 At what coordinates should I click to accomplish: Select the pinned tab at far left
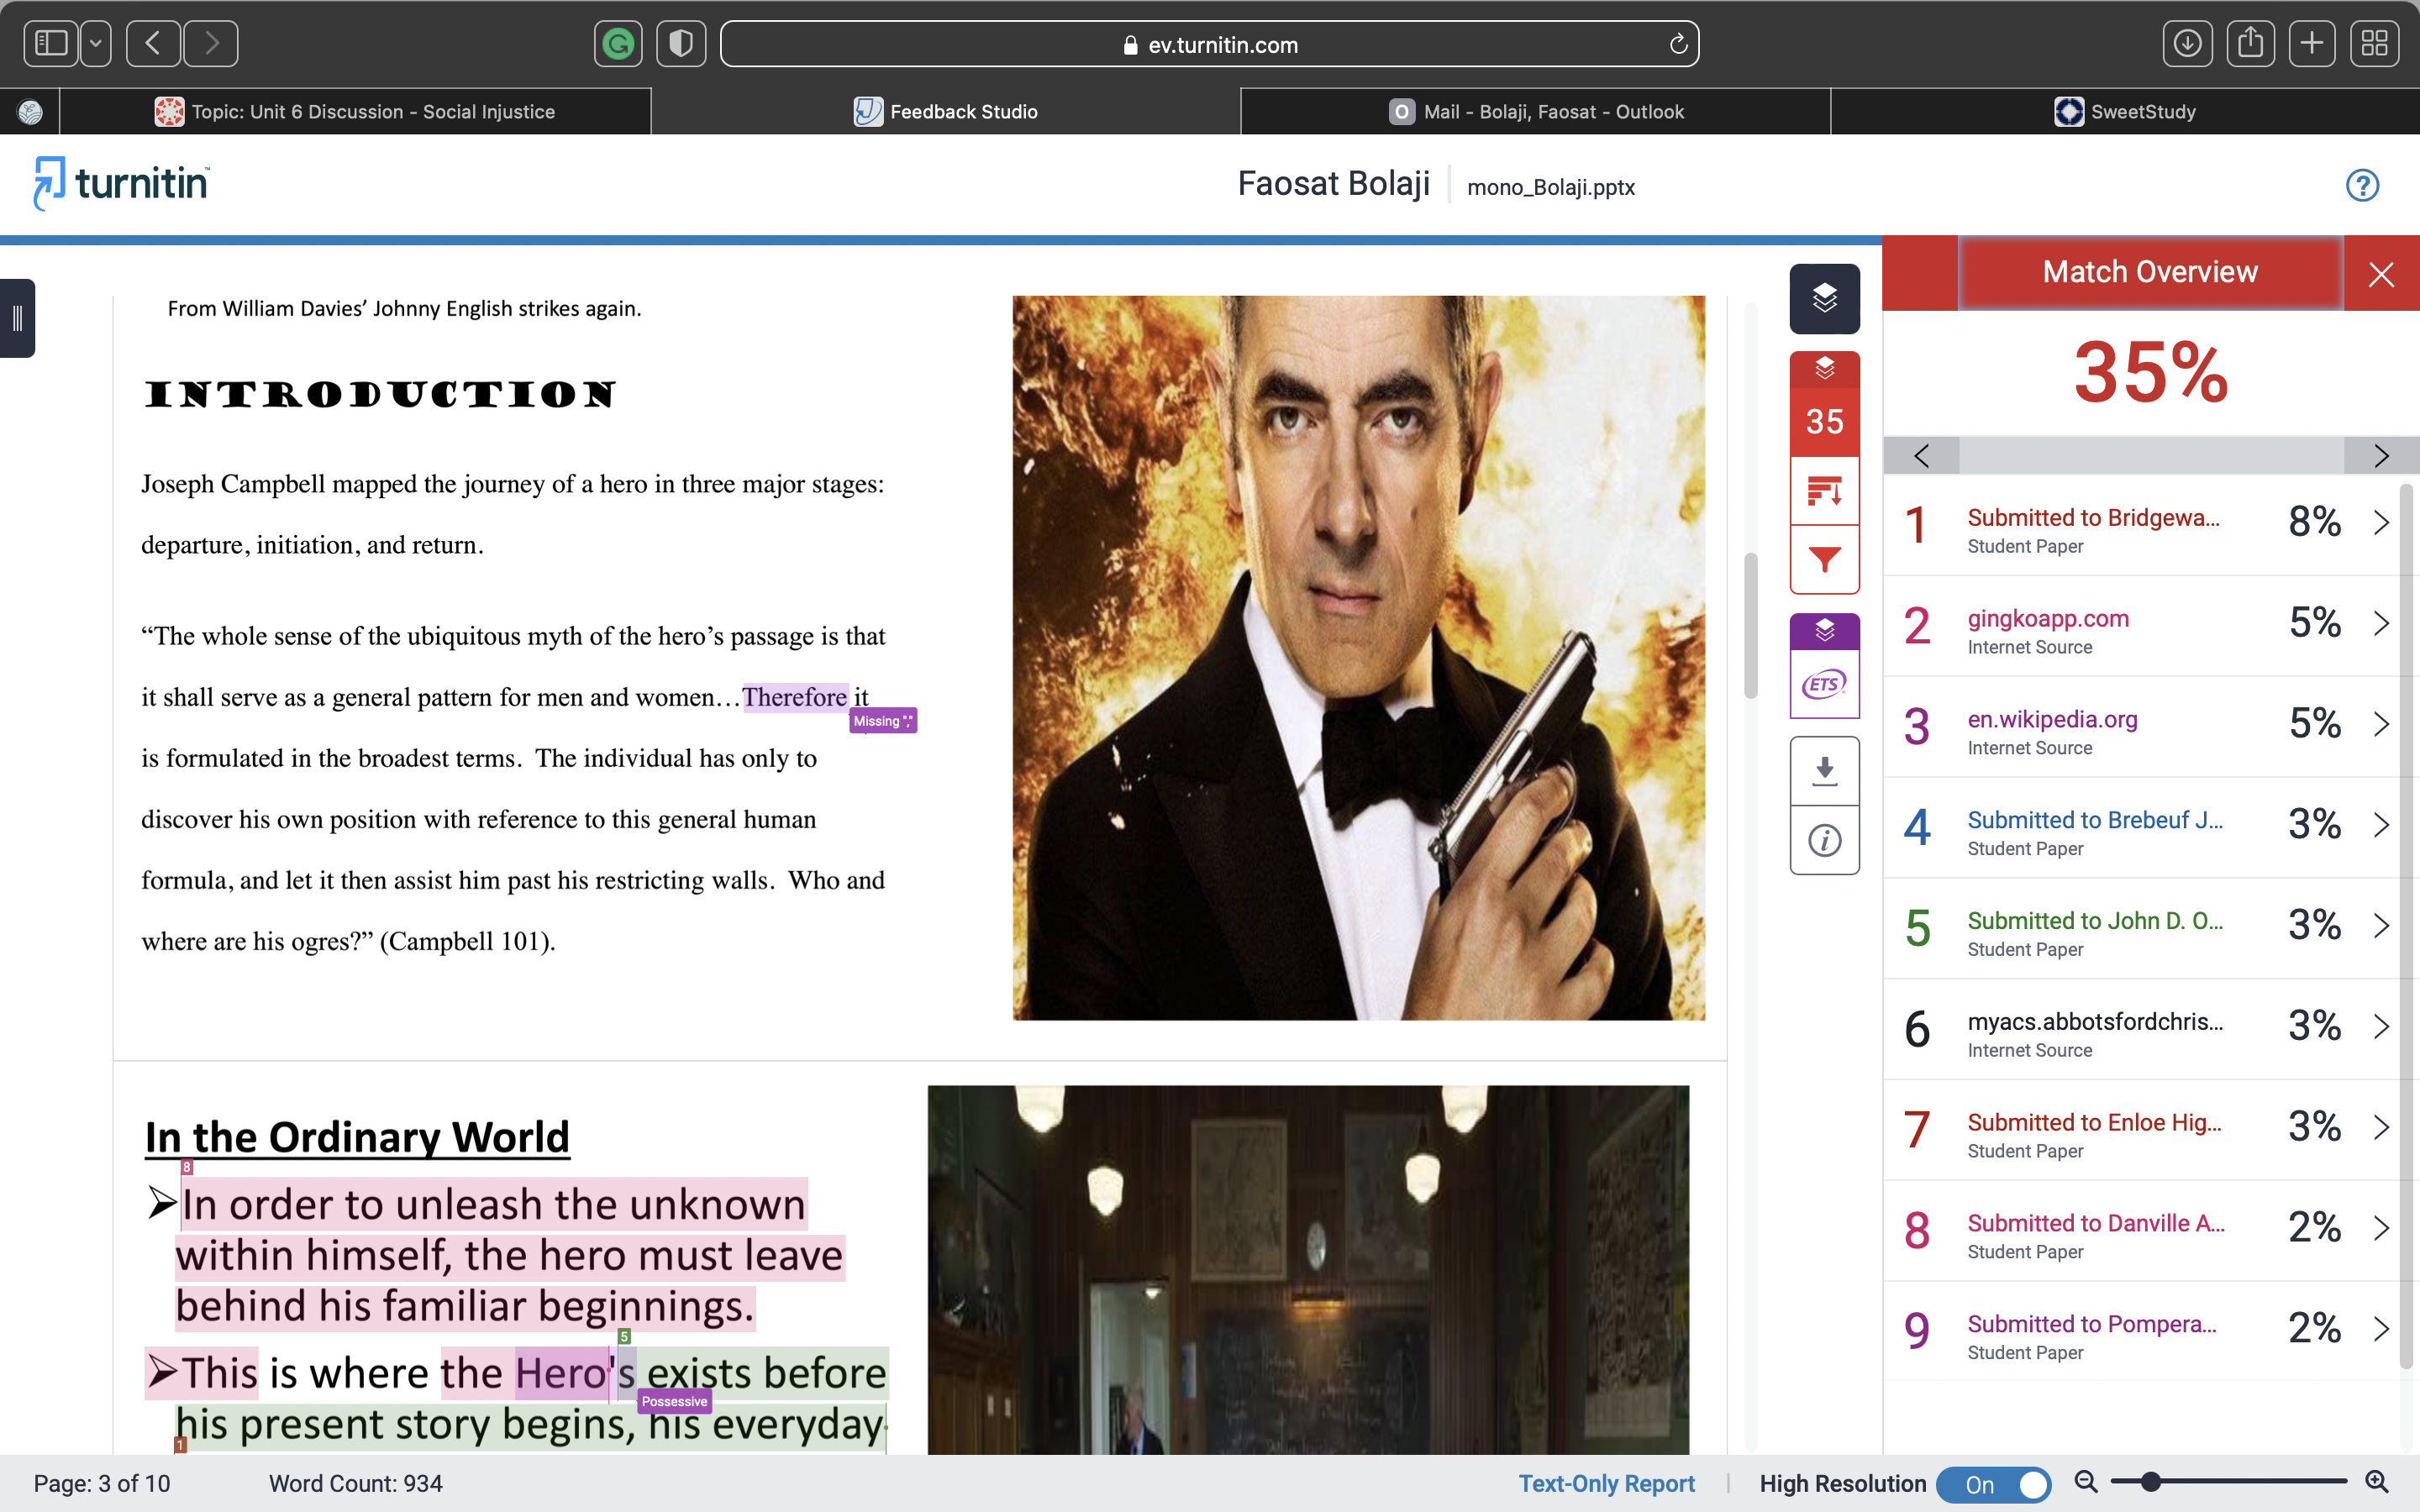click(x=30, y=112)
